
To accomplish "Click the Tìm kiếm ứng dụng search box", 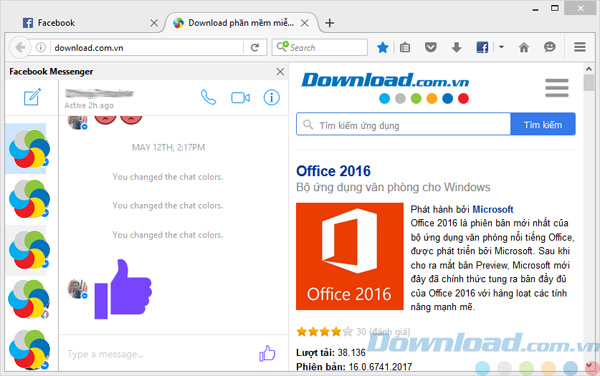I will click(x=403, y=124).
